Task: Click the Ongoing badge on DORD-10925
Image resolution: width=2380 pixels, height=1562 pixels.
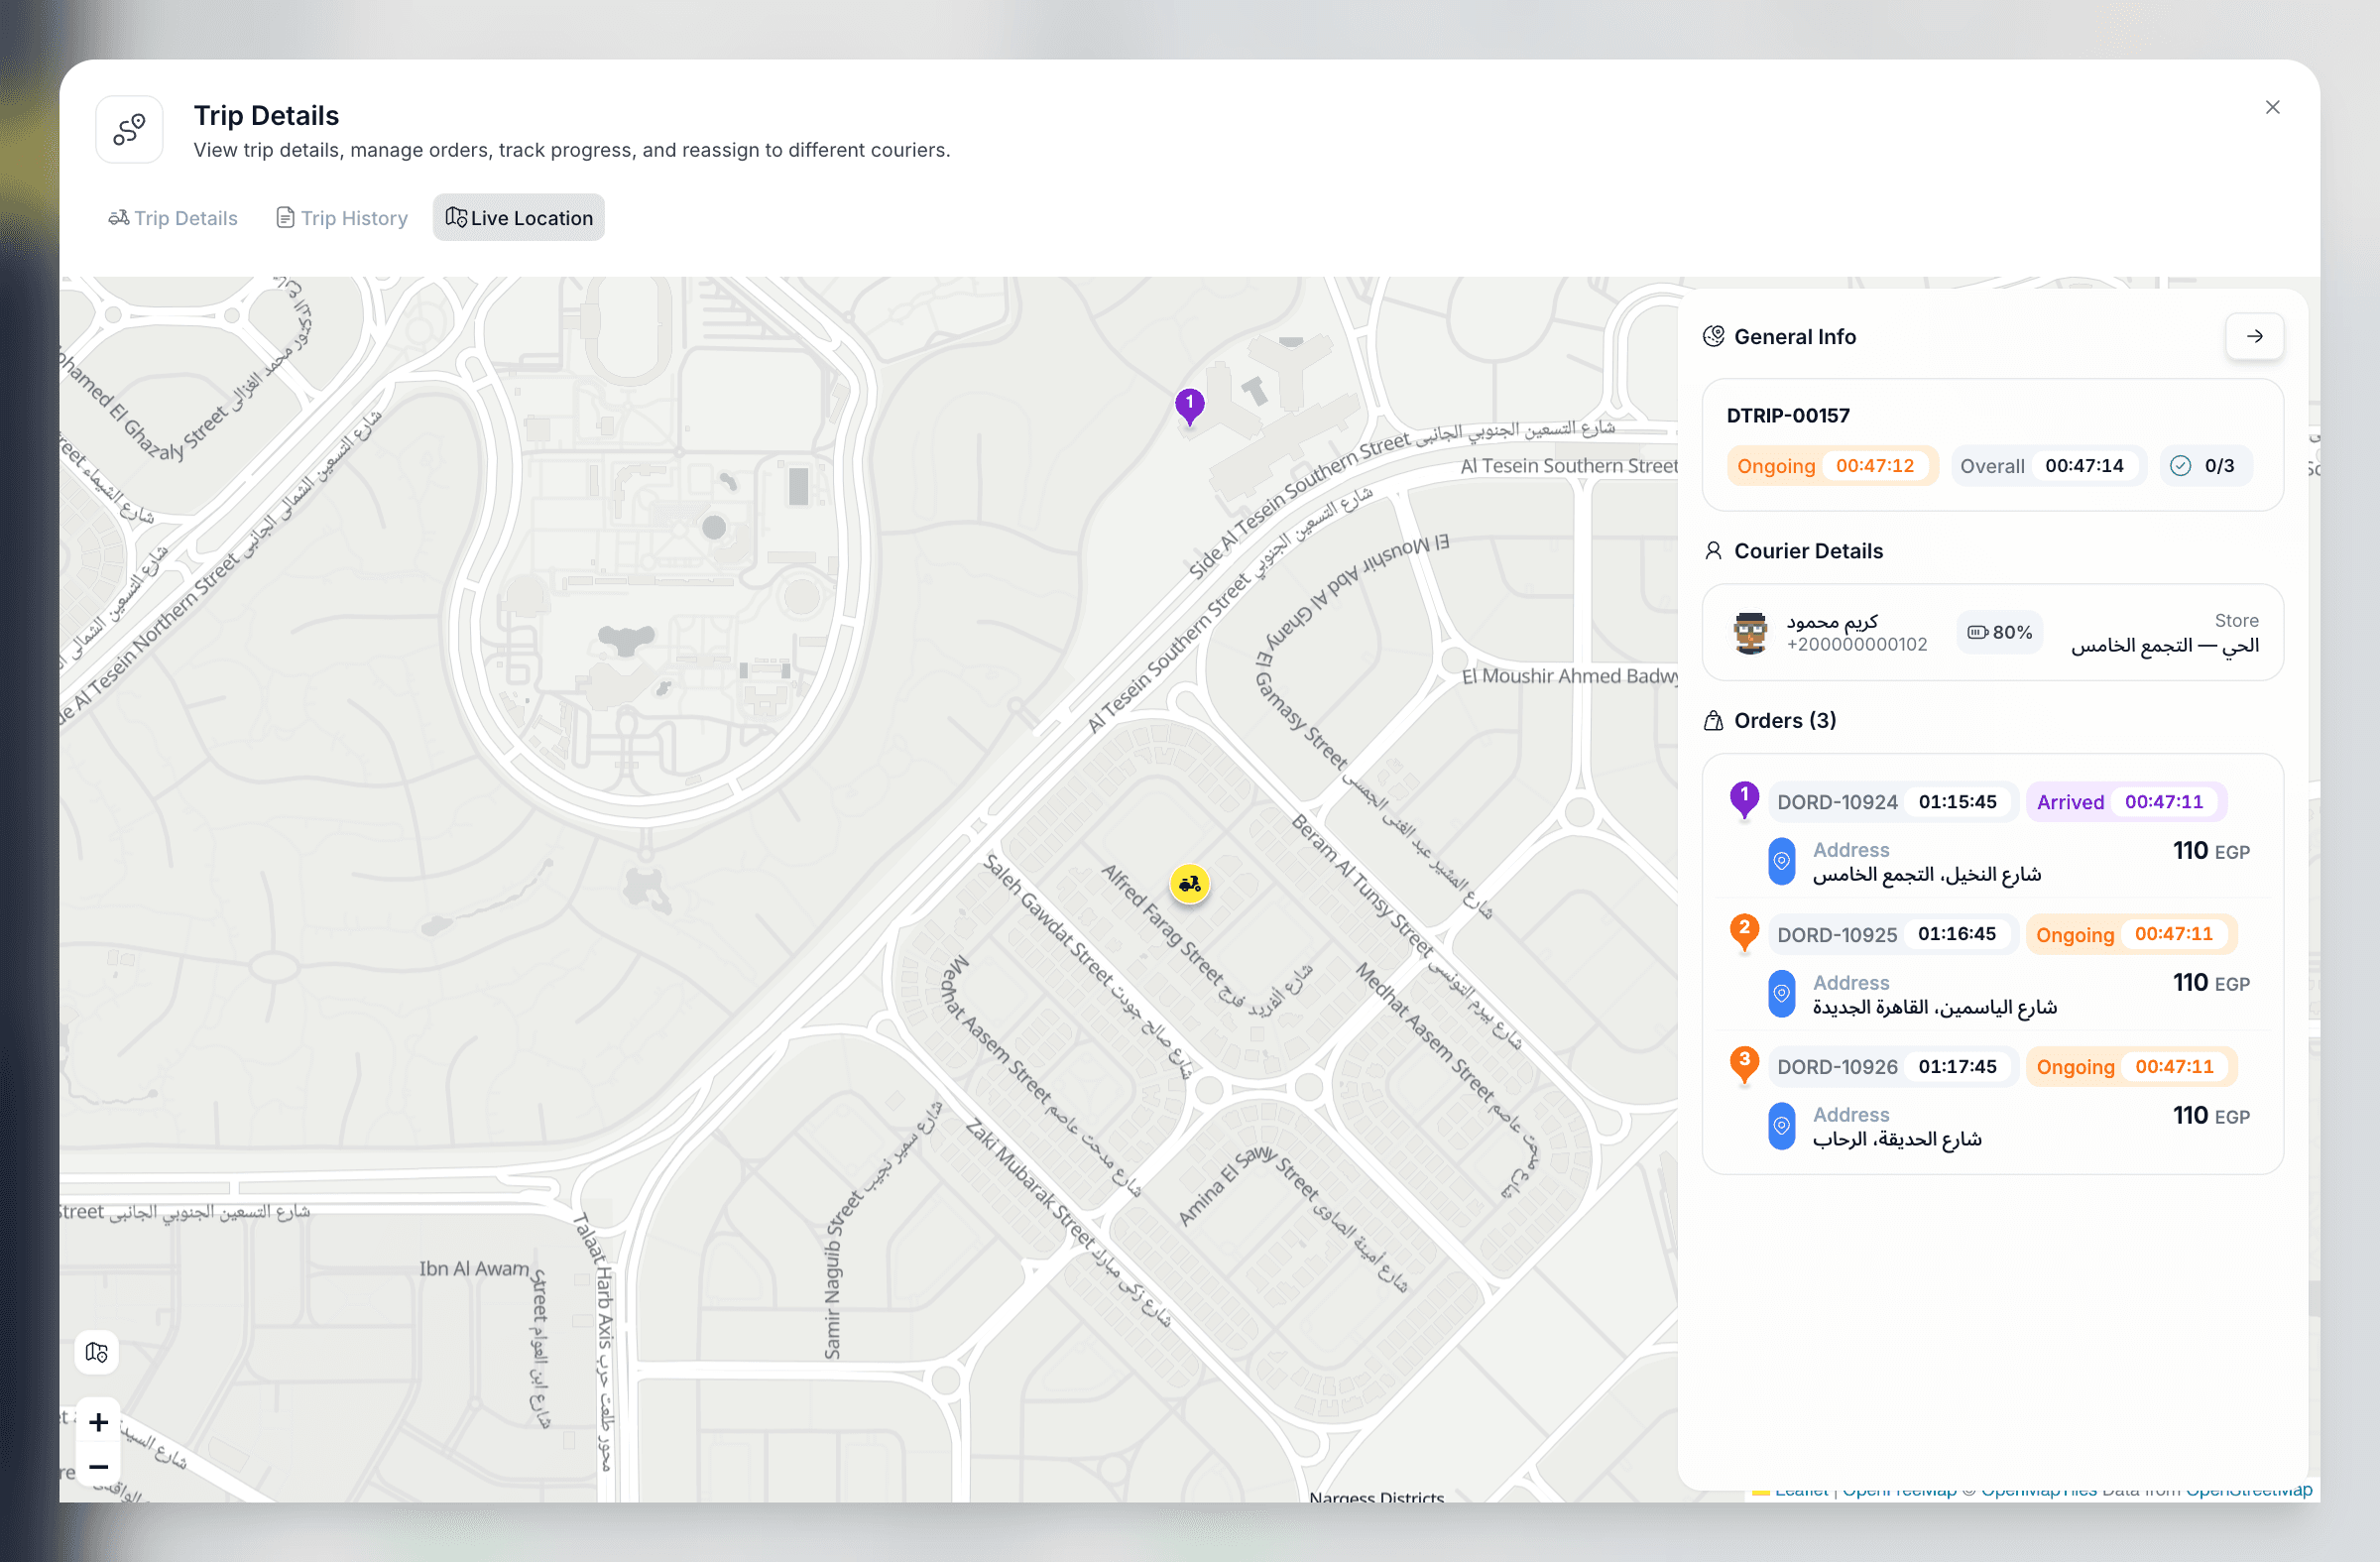Action: pyautogui.click(x=2131, y=934)
